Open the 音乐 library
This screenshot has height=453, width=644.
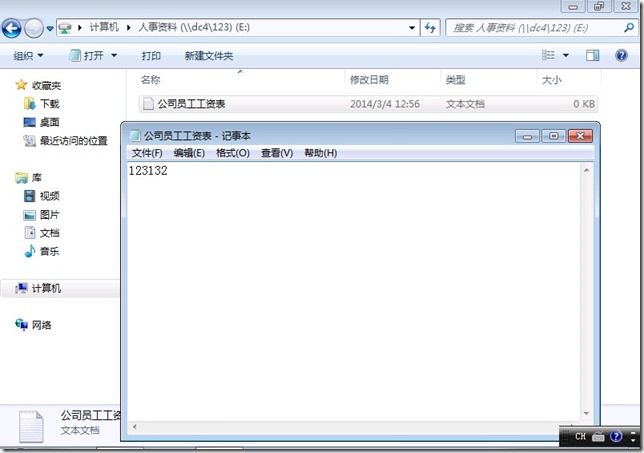coord(50,251)
